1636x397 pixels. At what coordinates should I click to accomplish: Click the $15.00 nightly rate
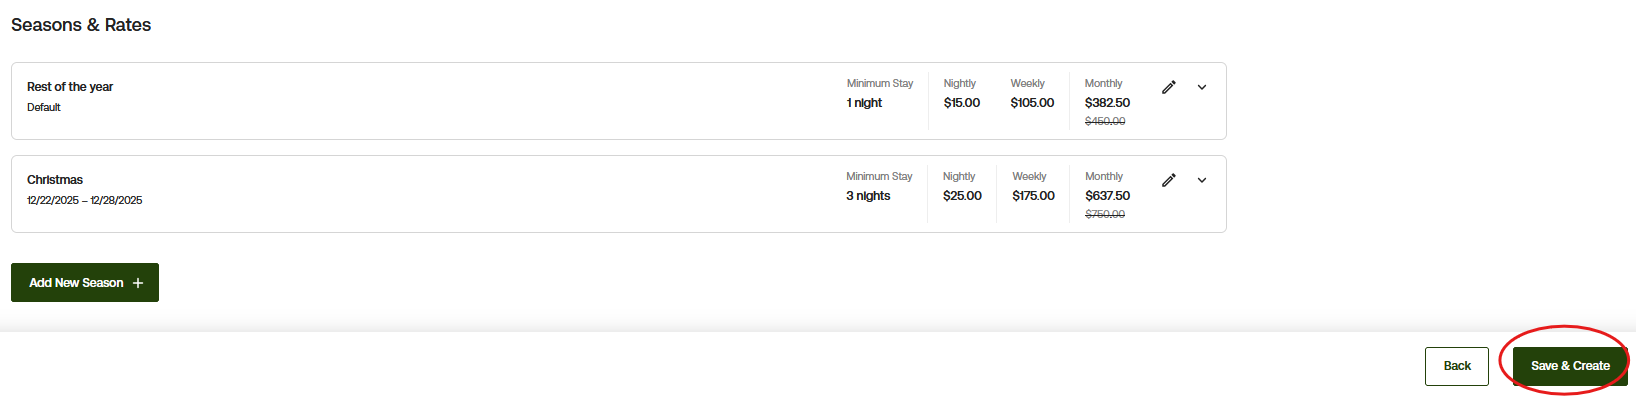[962, 103]
